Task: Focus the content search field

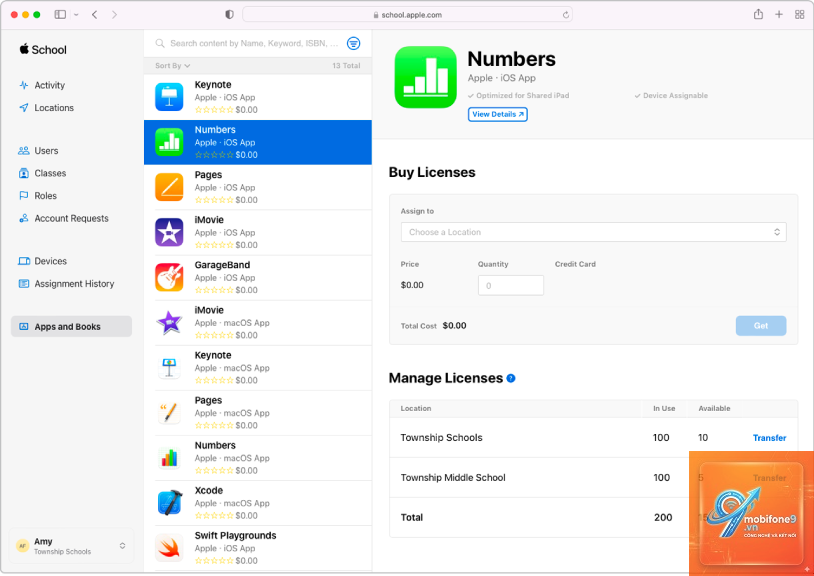Action: point(254,44)
